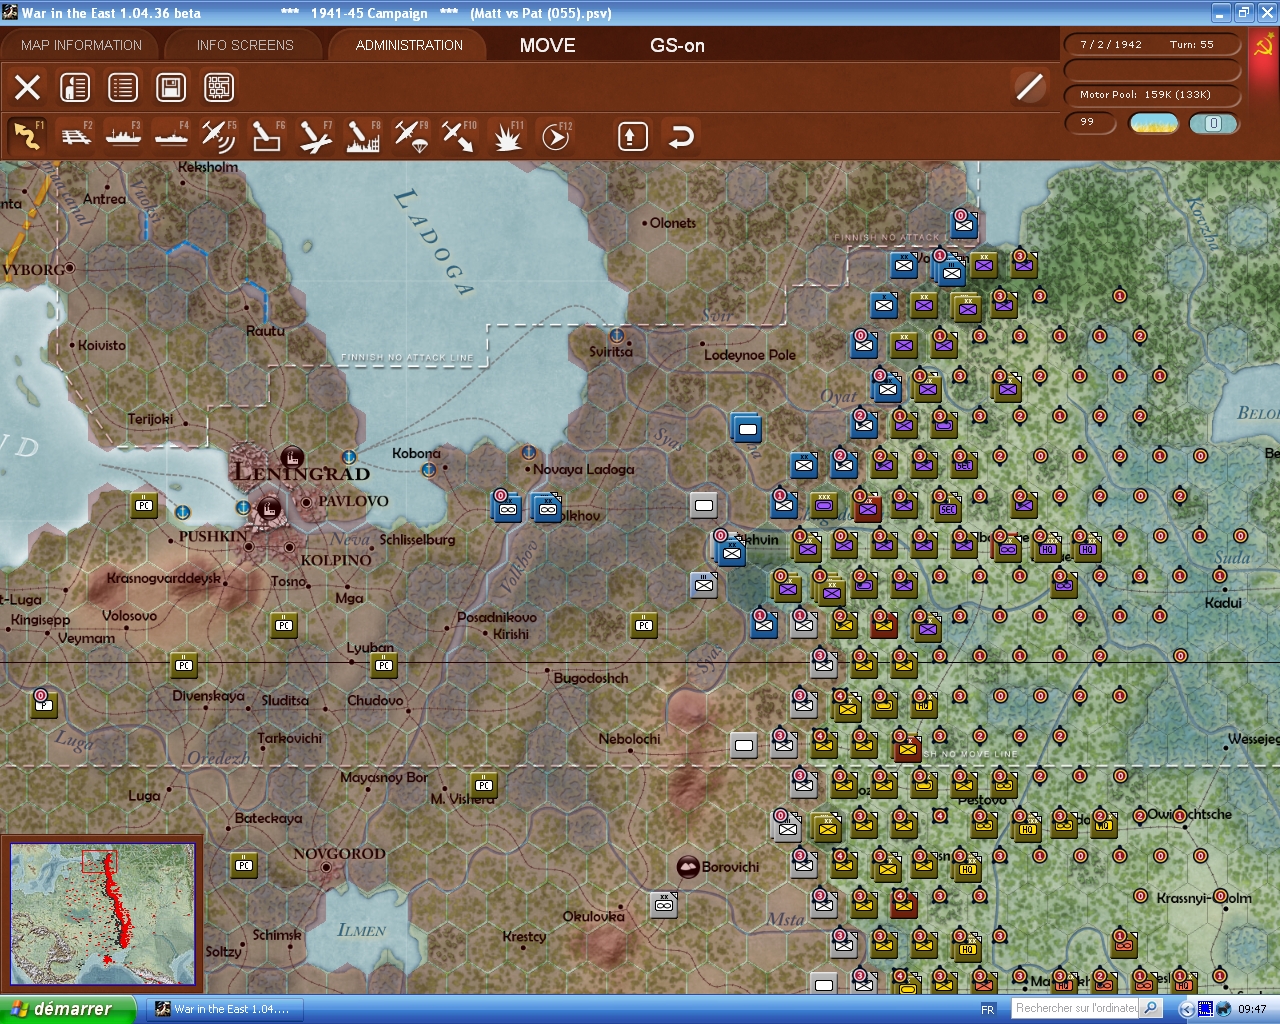1280x1024 pixels.
Task: Select the unit counter north of Okulovka
Action: pyautogui.click(x=664, y=905)
